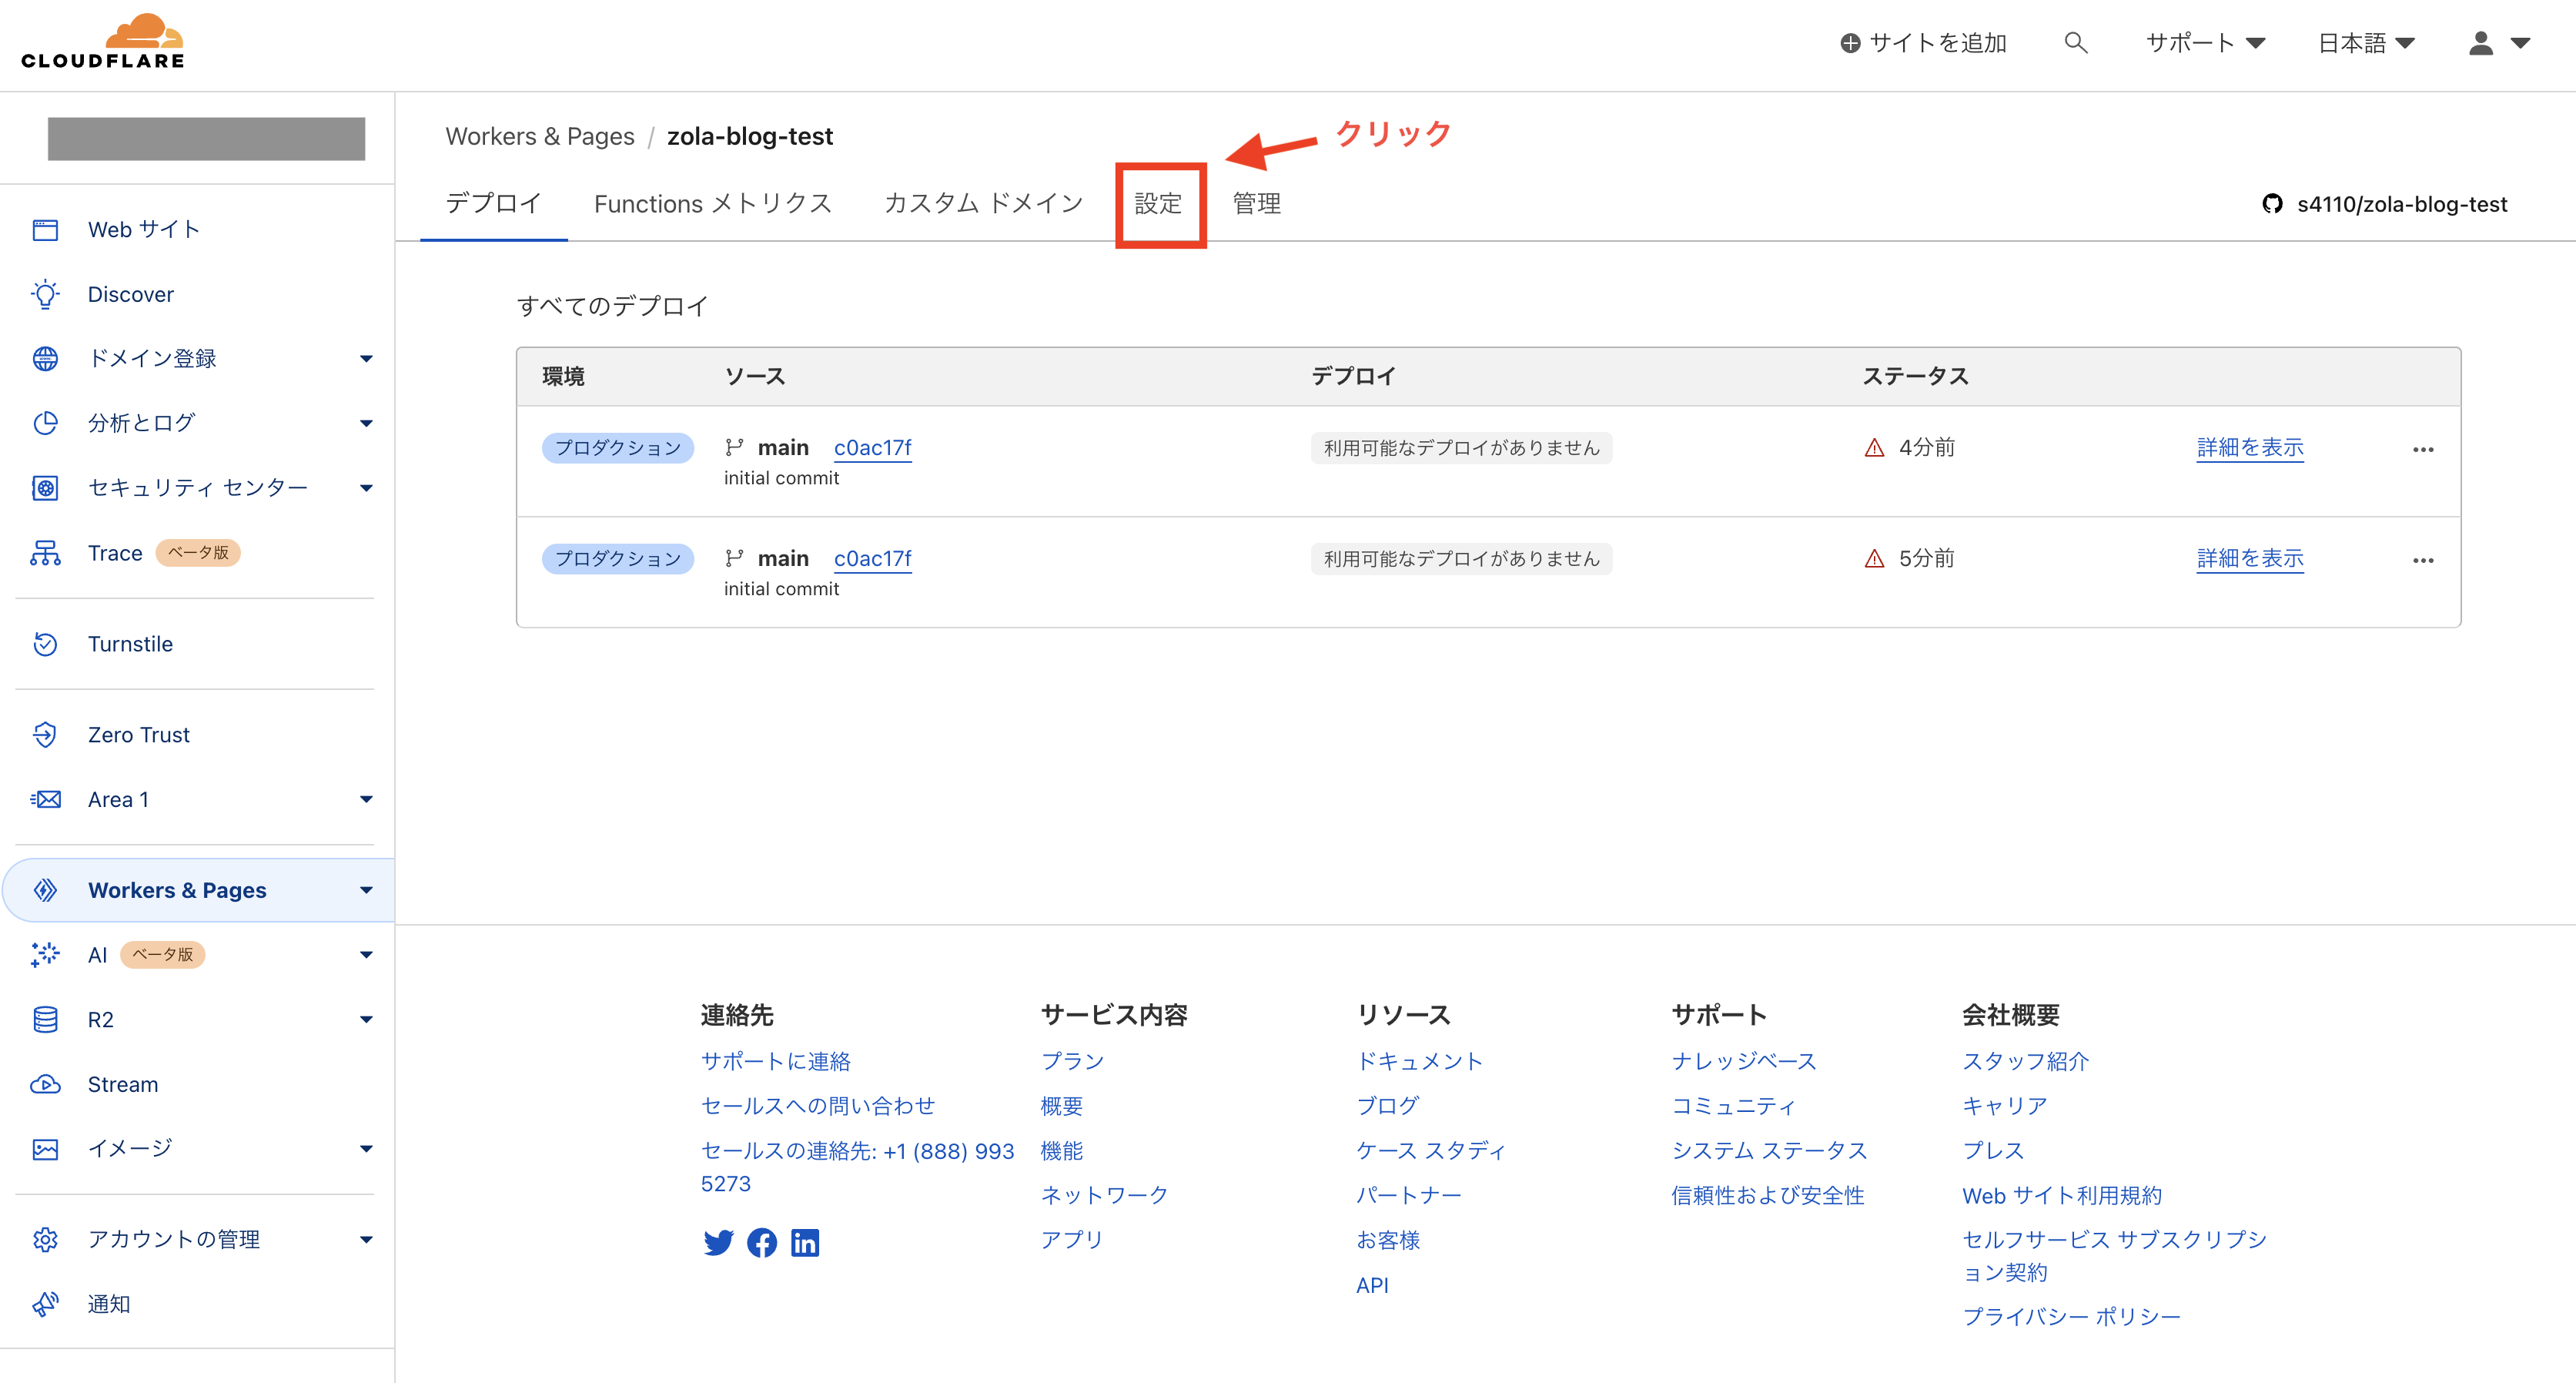This screenshot has width=2576, height=1383.
Task: Click the Discover lightbulb icon
Action: [x=45, y=294]
